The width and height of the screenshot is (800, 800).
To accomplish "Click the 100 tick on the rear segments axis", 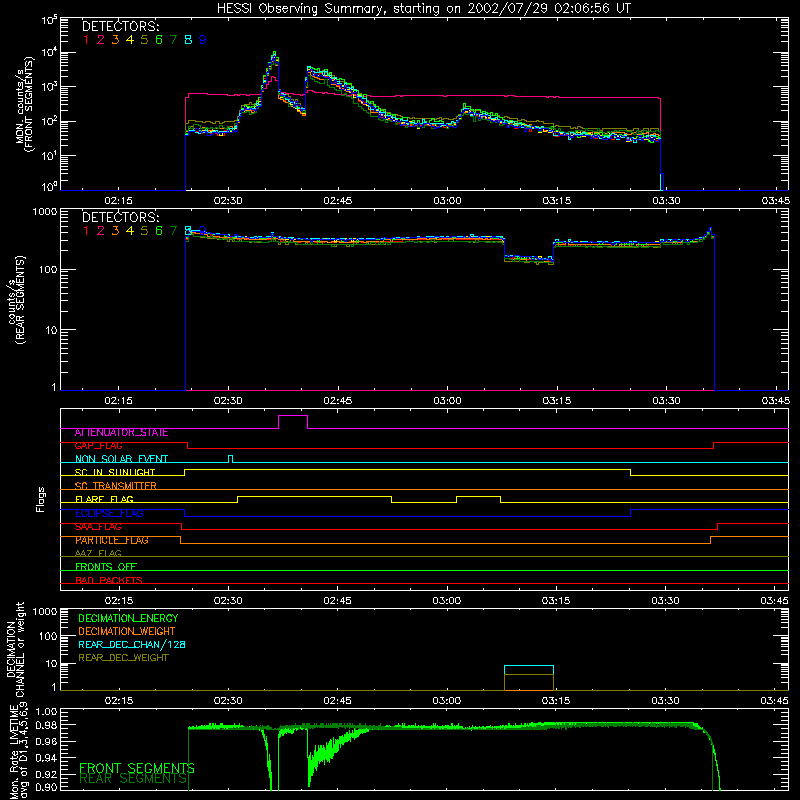I will [x=48, y=270].
